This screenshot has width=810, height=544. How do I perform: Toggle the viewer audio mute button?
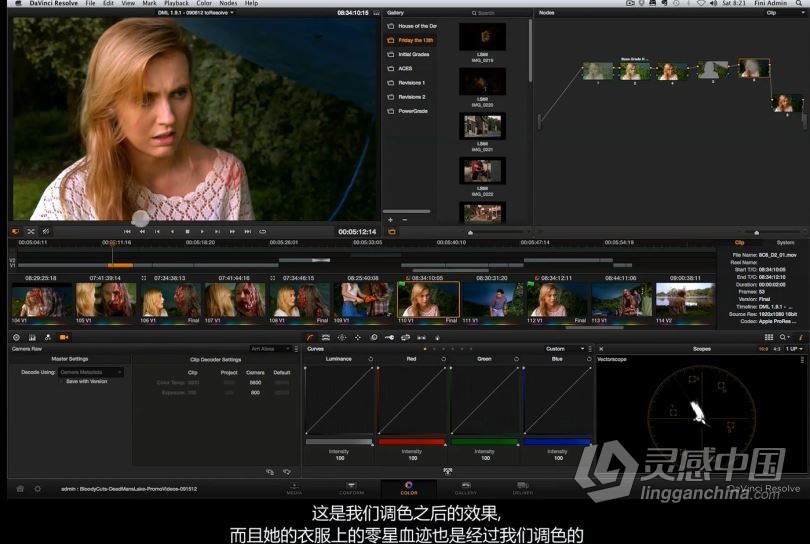click(x=46, y=231)
